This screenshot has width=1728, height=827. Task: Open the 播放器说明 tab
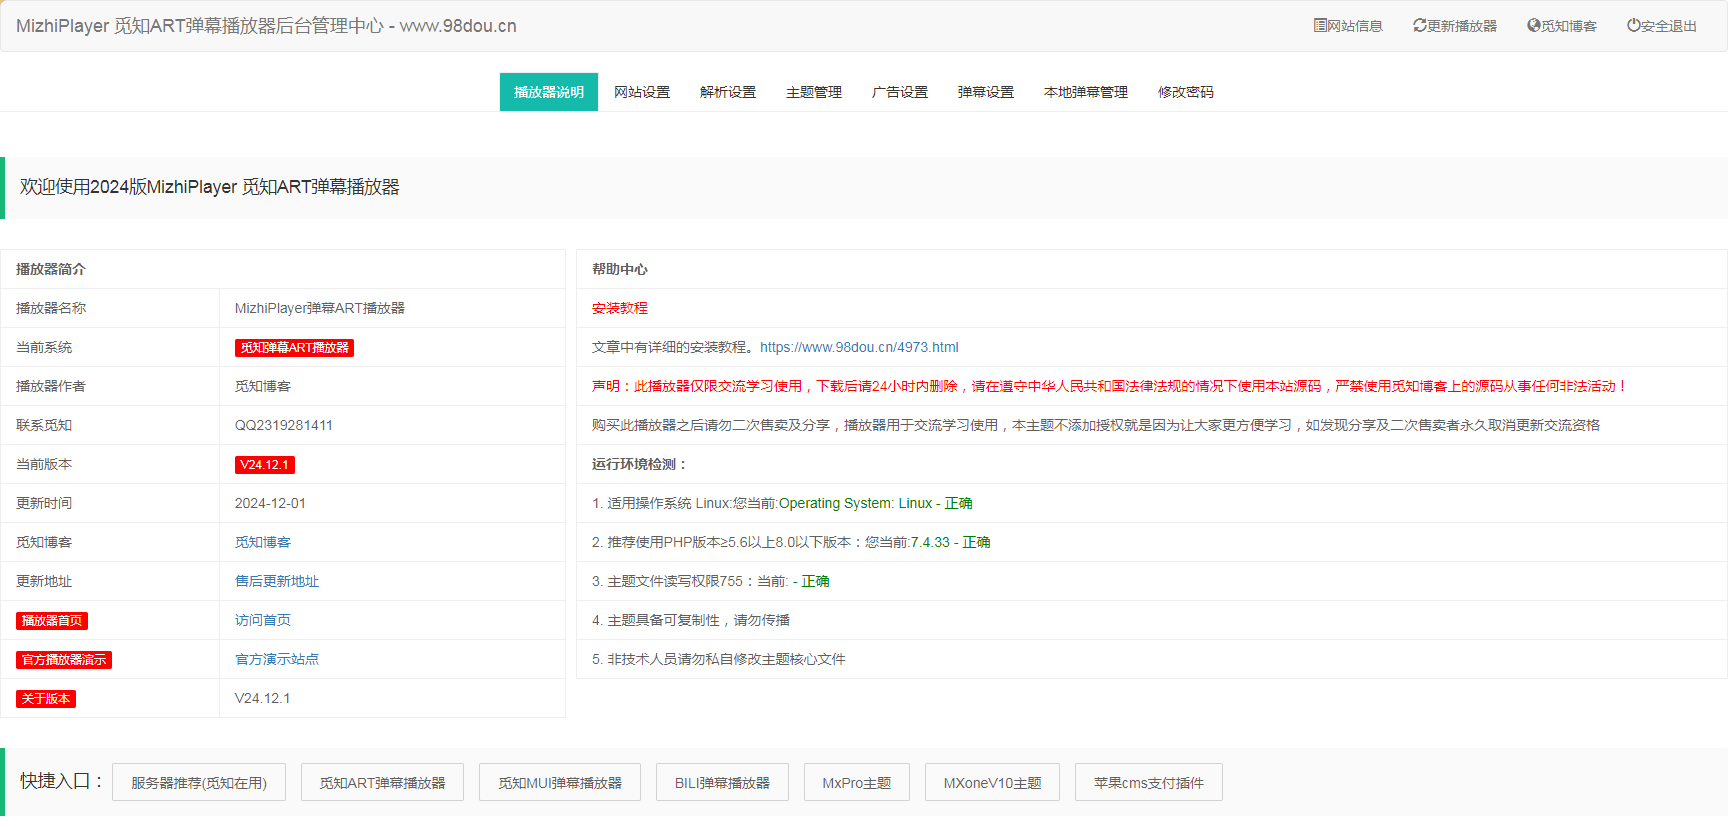(549, 92)
